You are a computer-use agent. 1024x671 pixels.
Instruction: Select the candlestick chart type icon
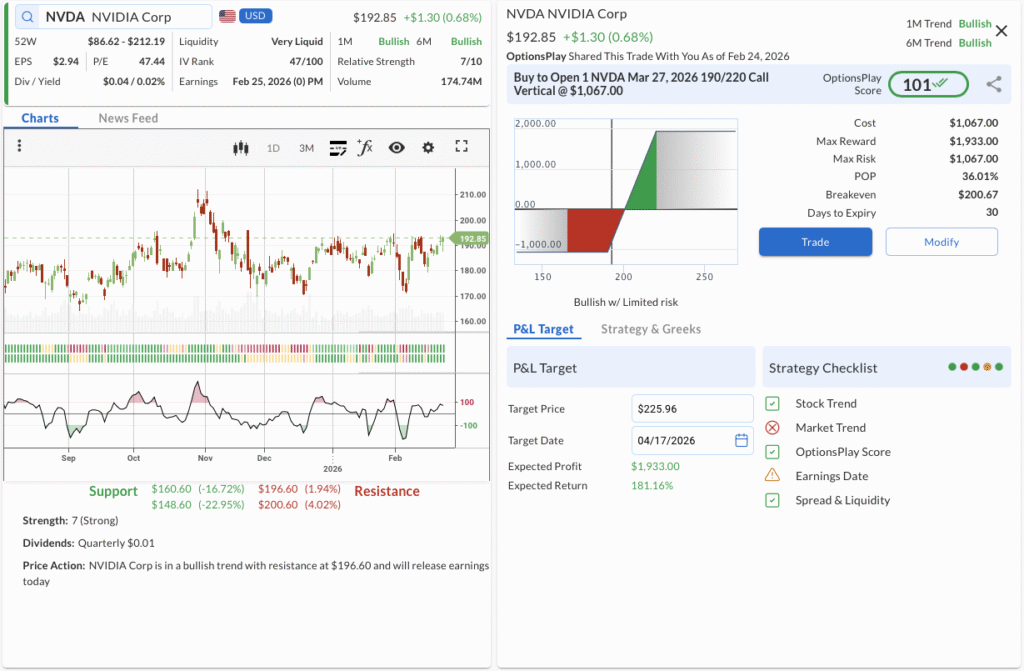tap(240, 148)
